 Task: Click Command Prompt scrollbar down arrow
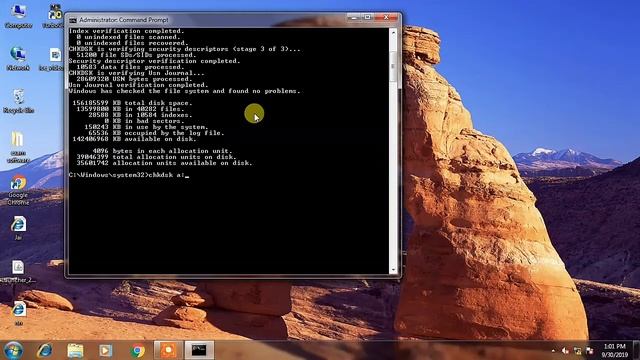[393, 270]
